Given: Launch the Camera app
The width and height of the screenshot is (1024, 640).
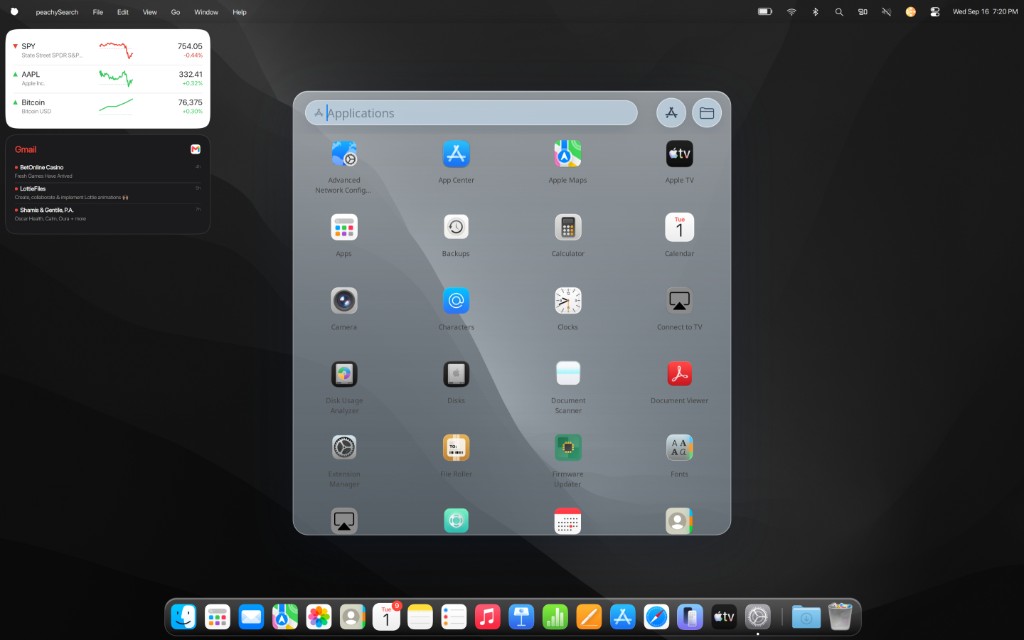Looking at the screenshot, I should pos(344,301).
